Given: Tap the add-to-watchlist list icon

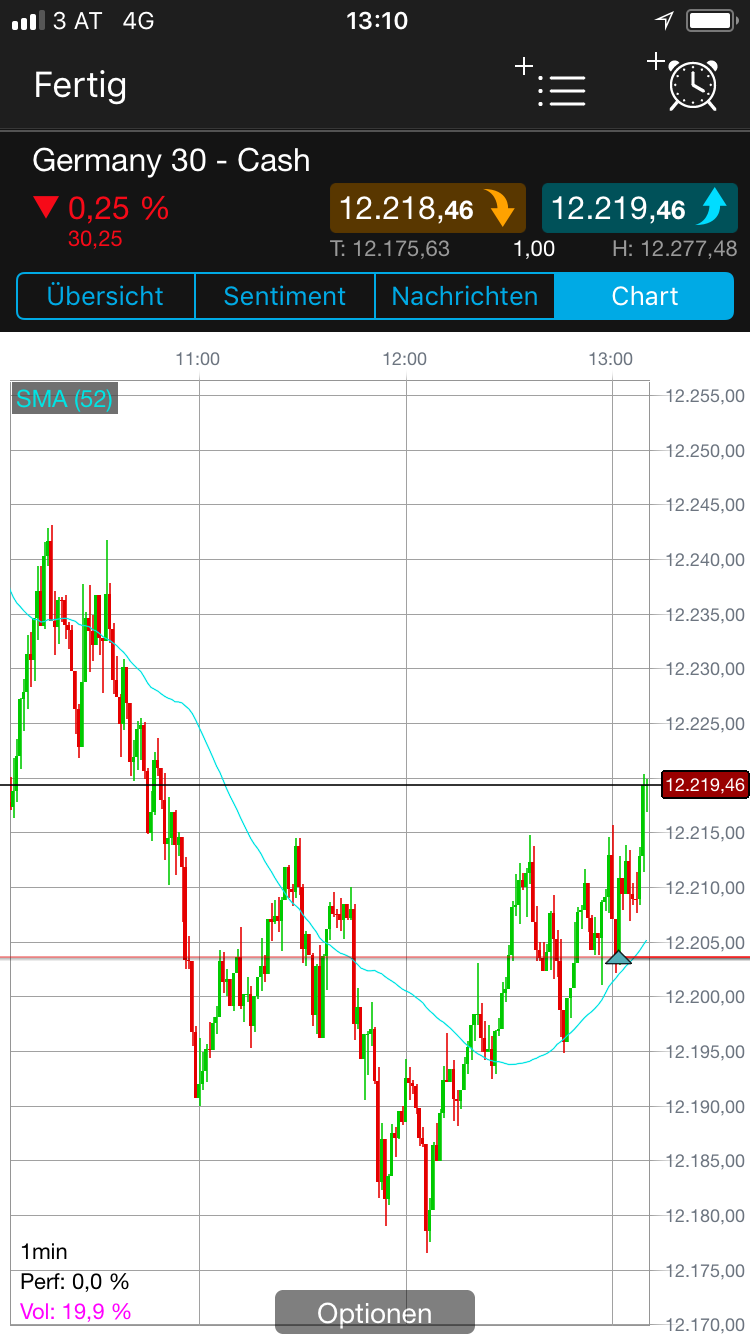Looking at the screenshot, I should [x=551, y=84].
